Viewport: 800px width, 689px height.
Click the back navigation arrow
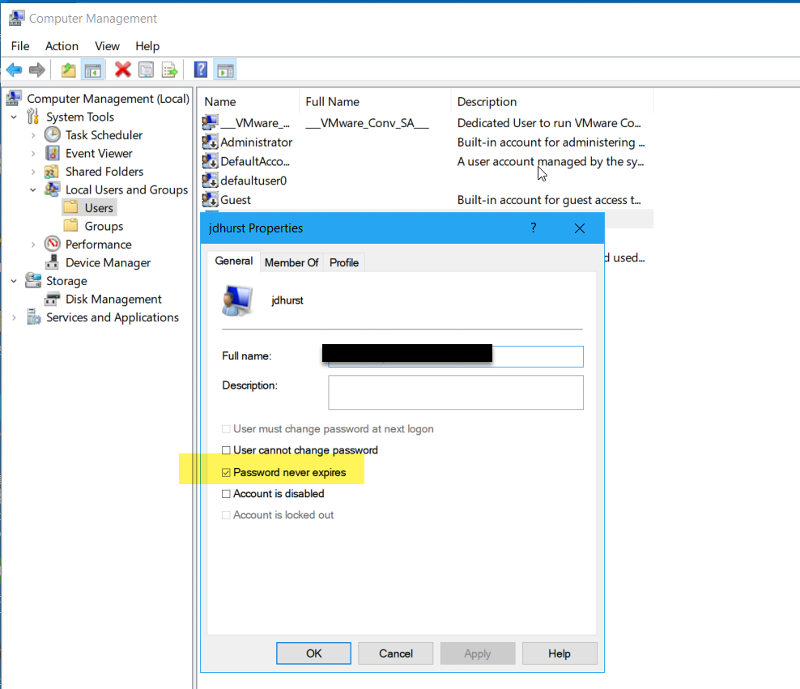tap(14, 69)
